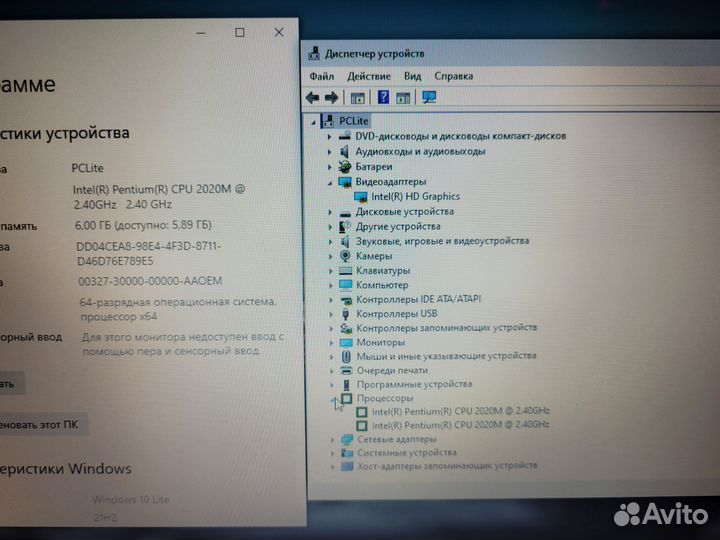Viewport: 720px width, 540px height.
Task: Click product code 00327-30000-00000-AAOEM
Action: [150, 281]
